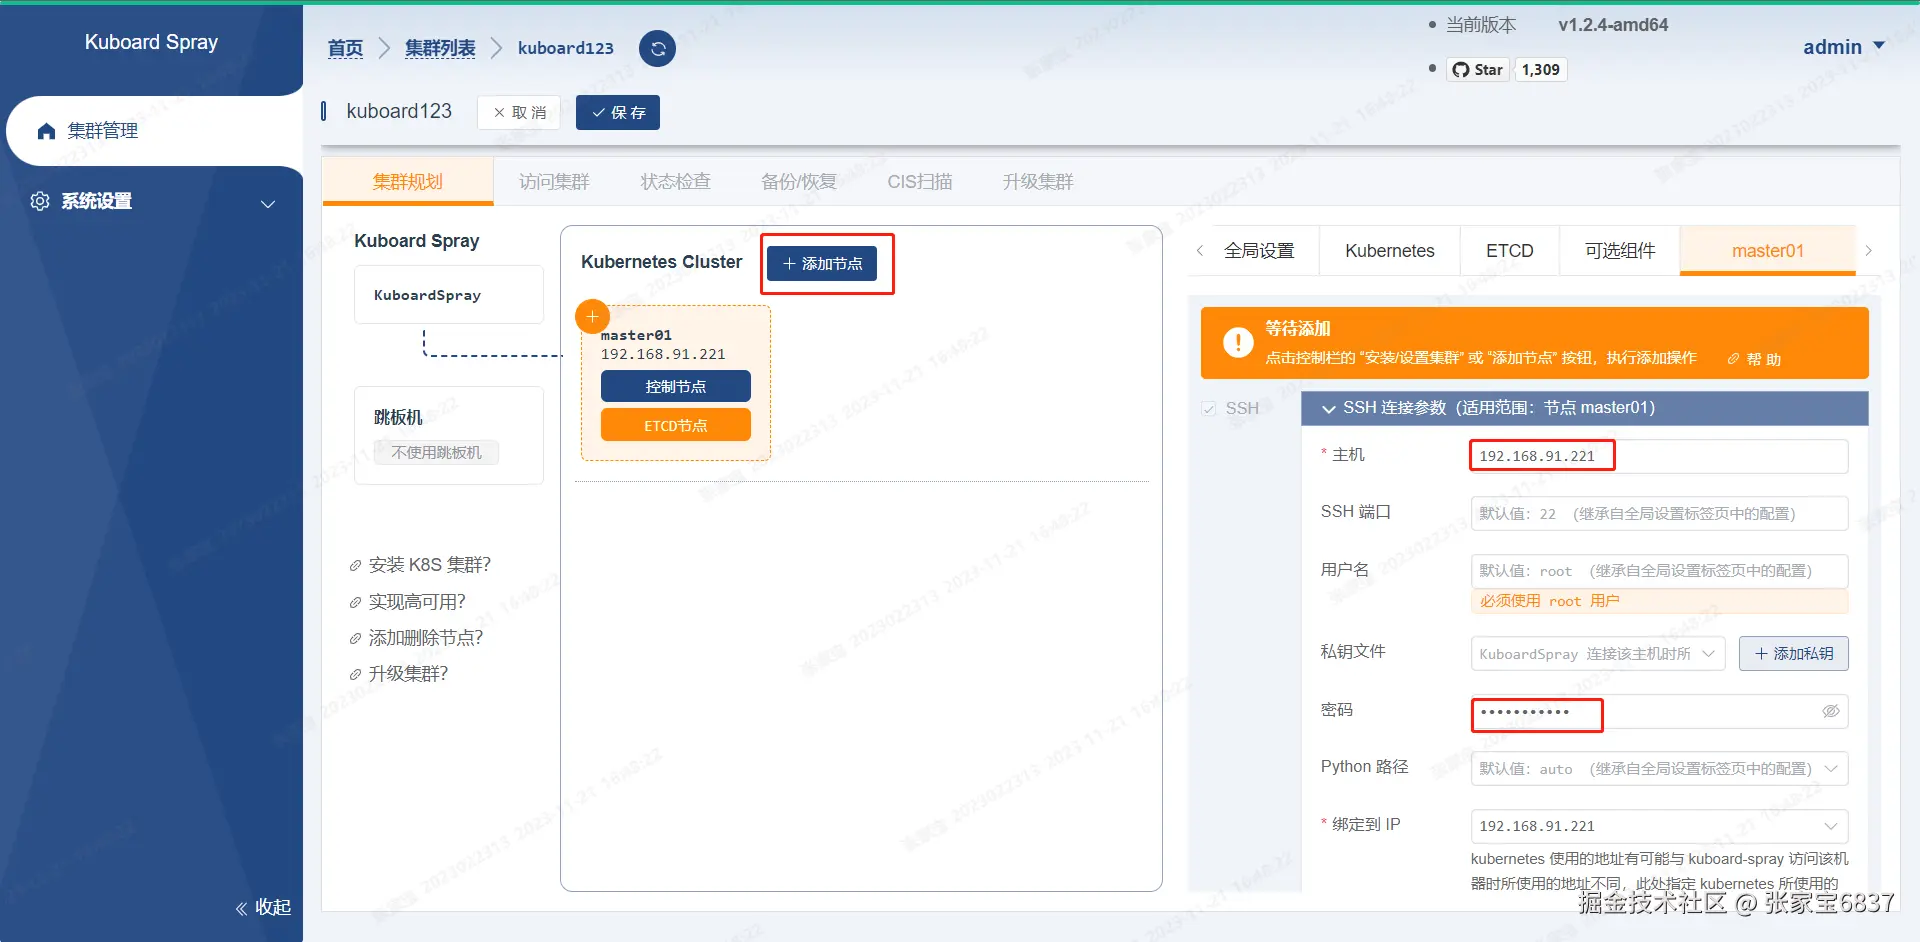The image size is (1920, 942).
Task: Open 集群管理 in sidebar
Action: point(155,131)
